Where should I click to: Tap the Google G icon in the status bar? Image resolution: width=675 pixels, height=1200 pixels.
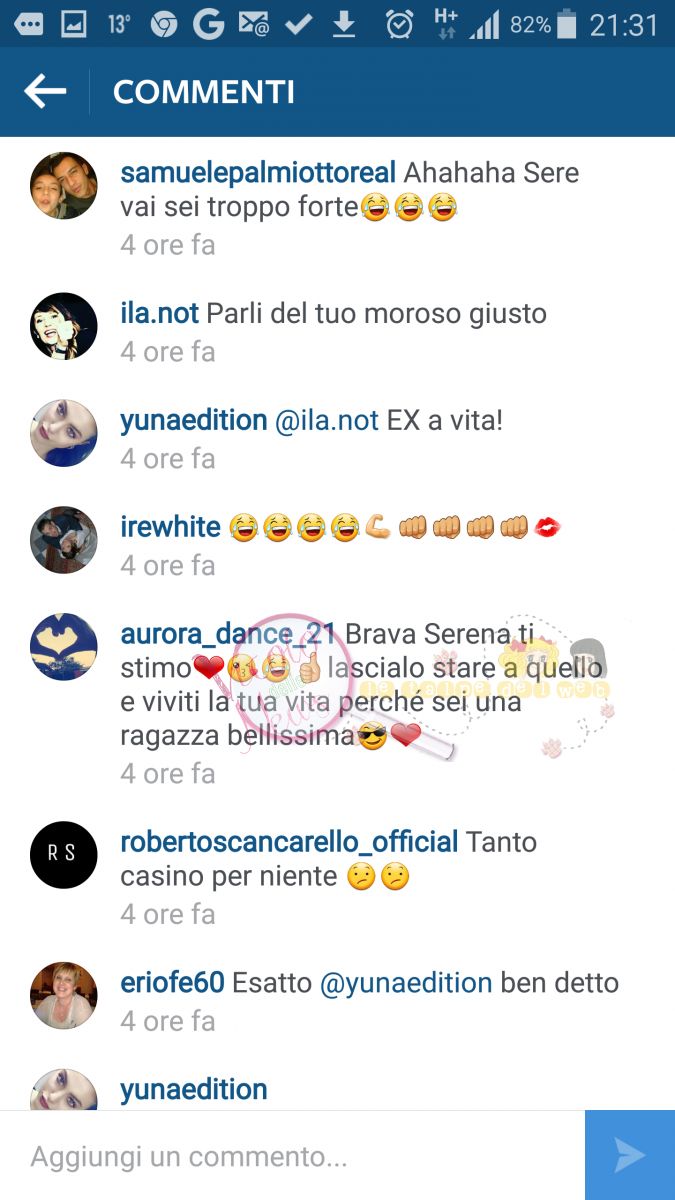[x=208, y=24]
